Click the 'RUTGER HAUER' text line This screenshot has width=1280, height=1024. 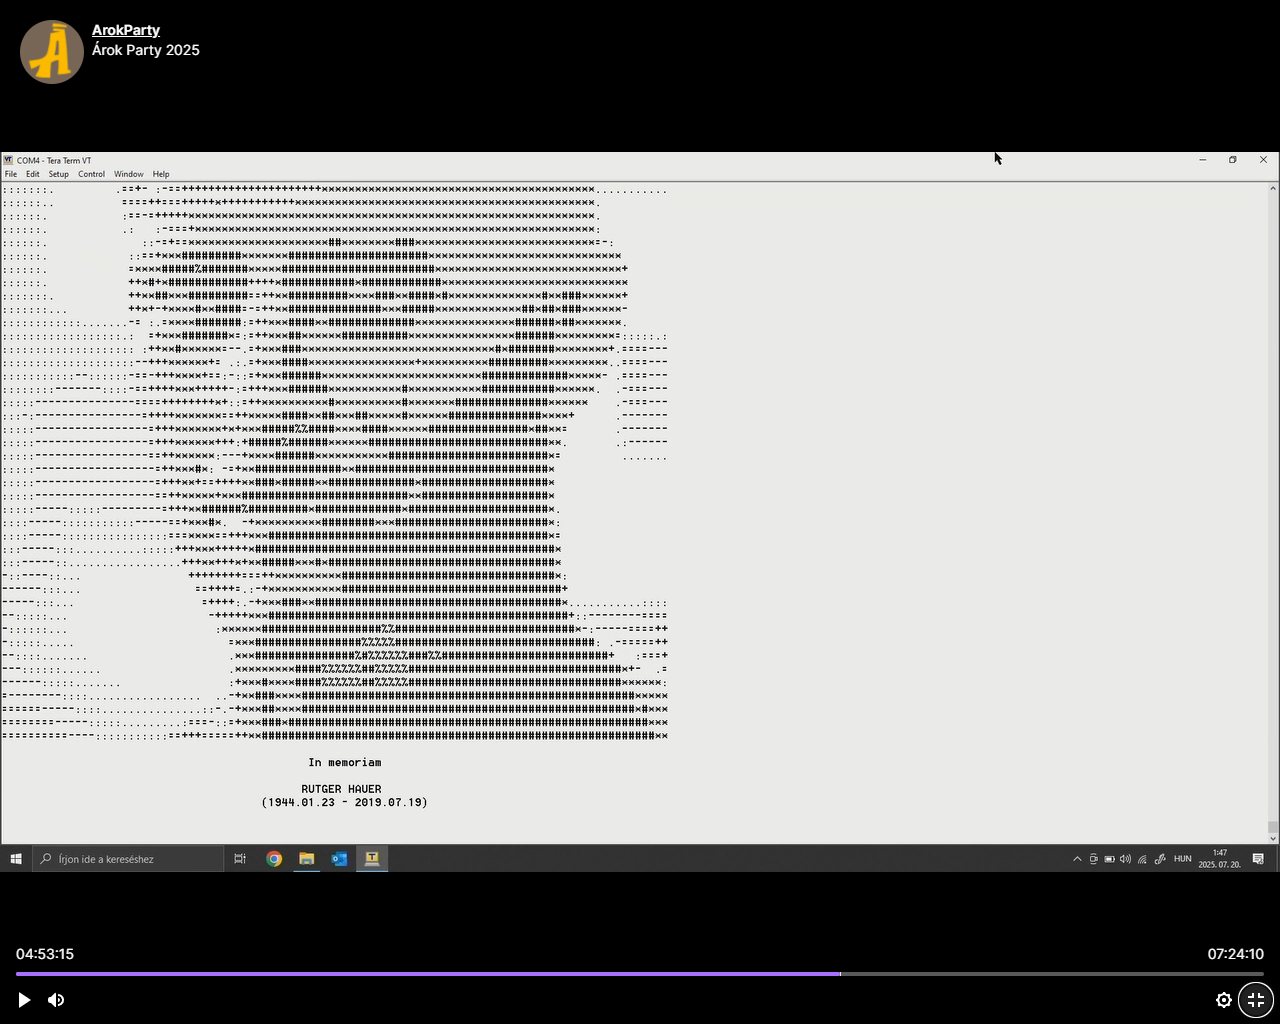341,789
